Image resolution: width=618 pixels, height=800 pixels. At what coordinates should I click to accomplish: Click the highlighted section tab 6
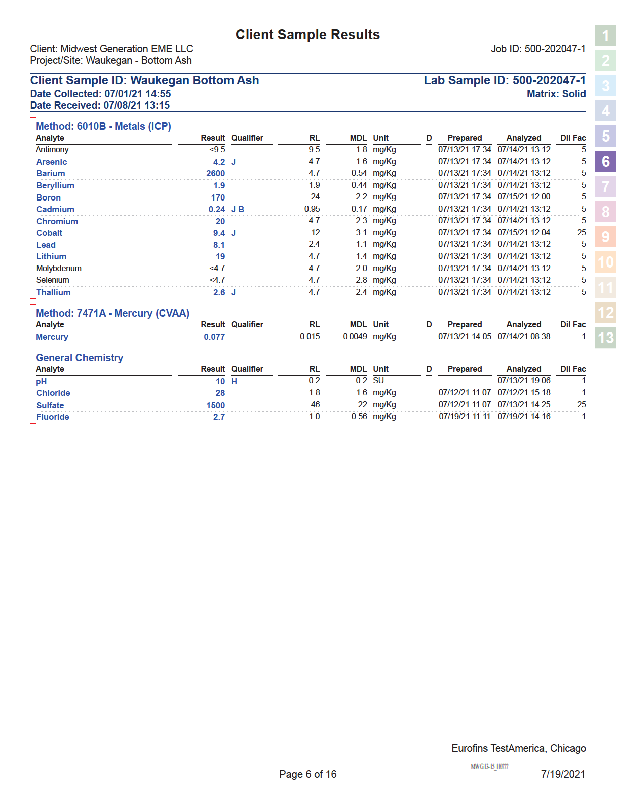coord(605,161)
